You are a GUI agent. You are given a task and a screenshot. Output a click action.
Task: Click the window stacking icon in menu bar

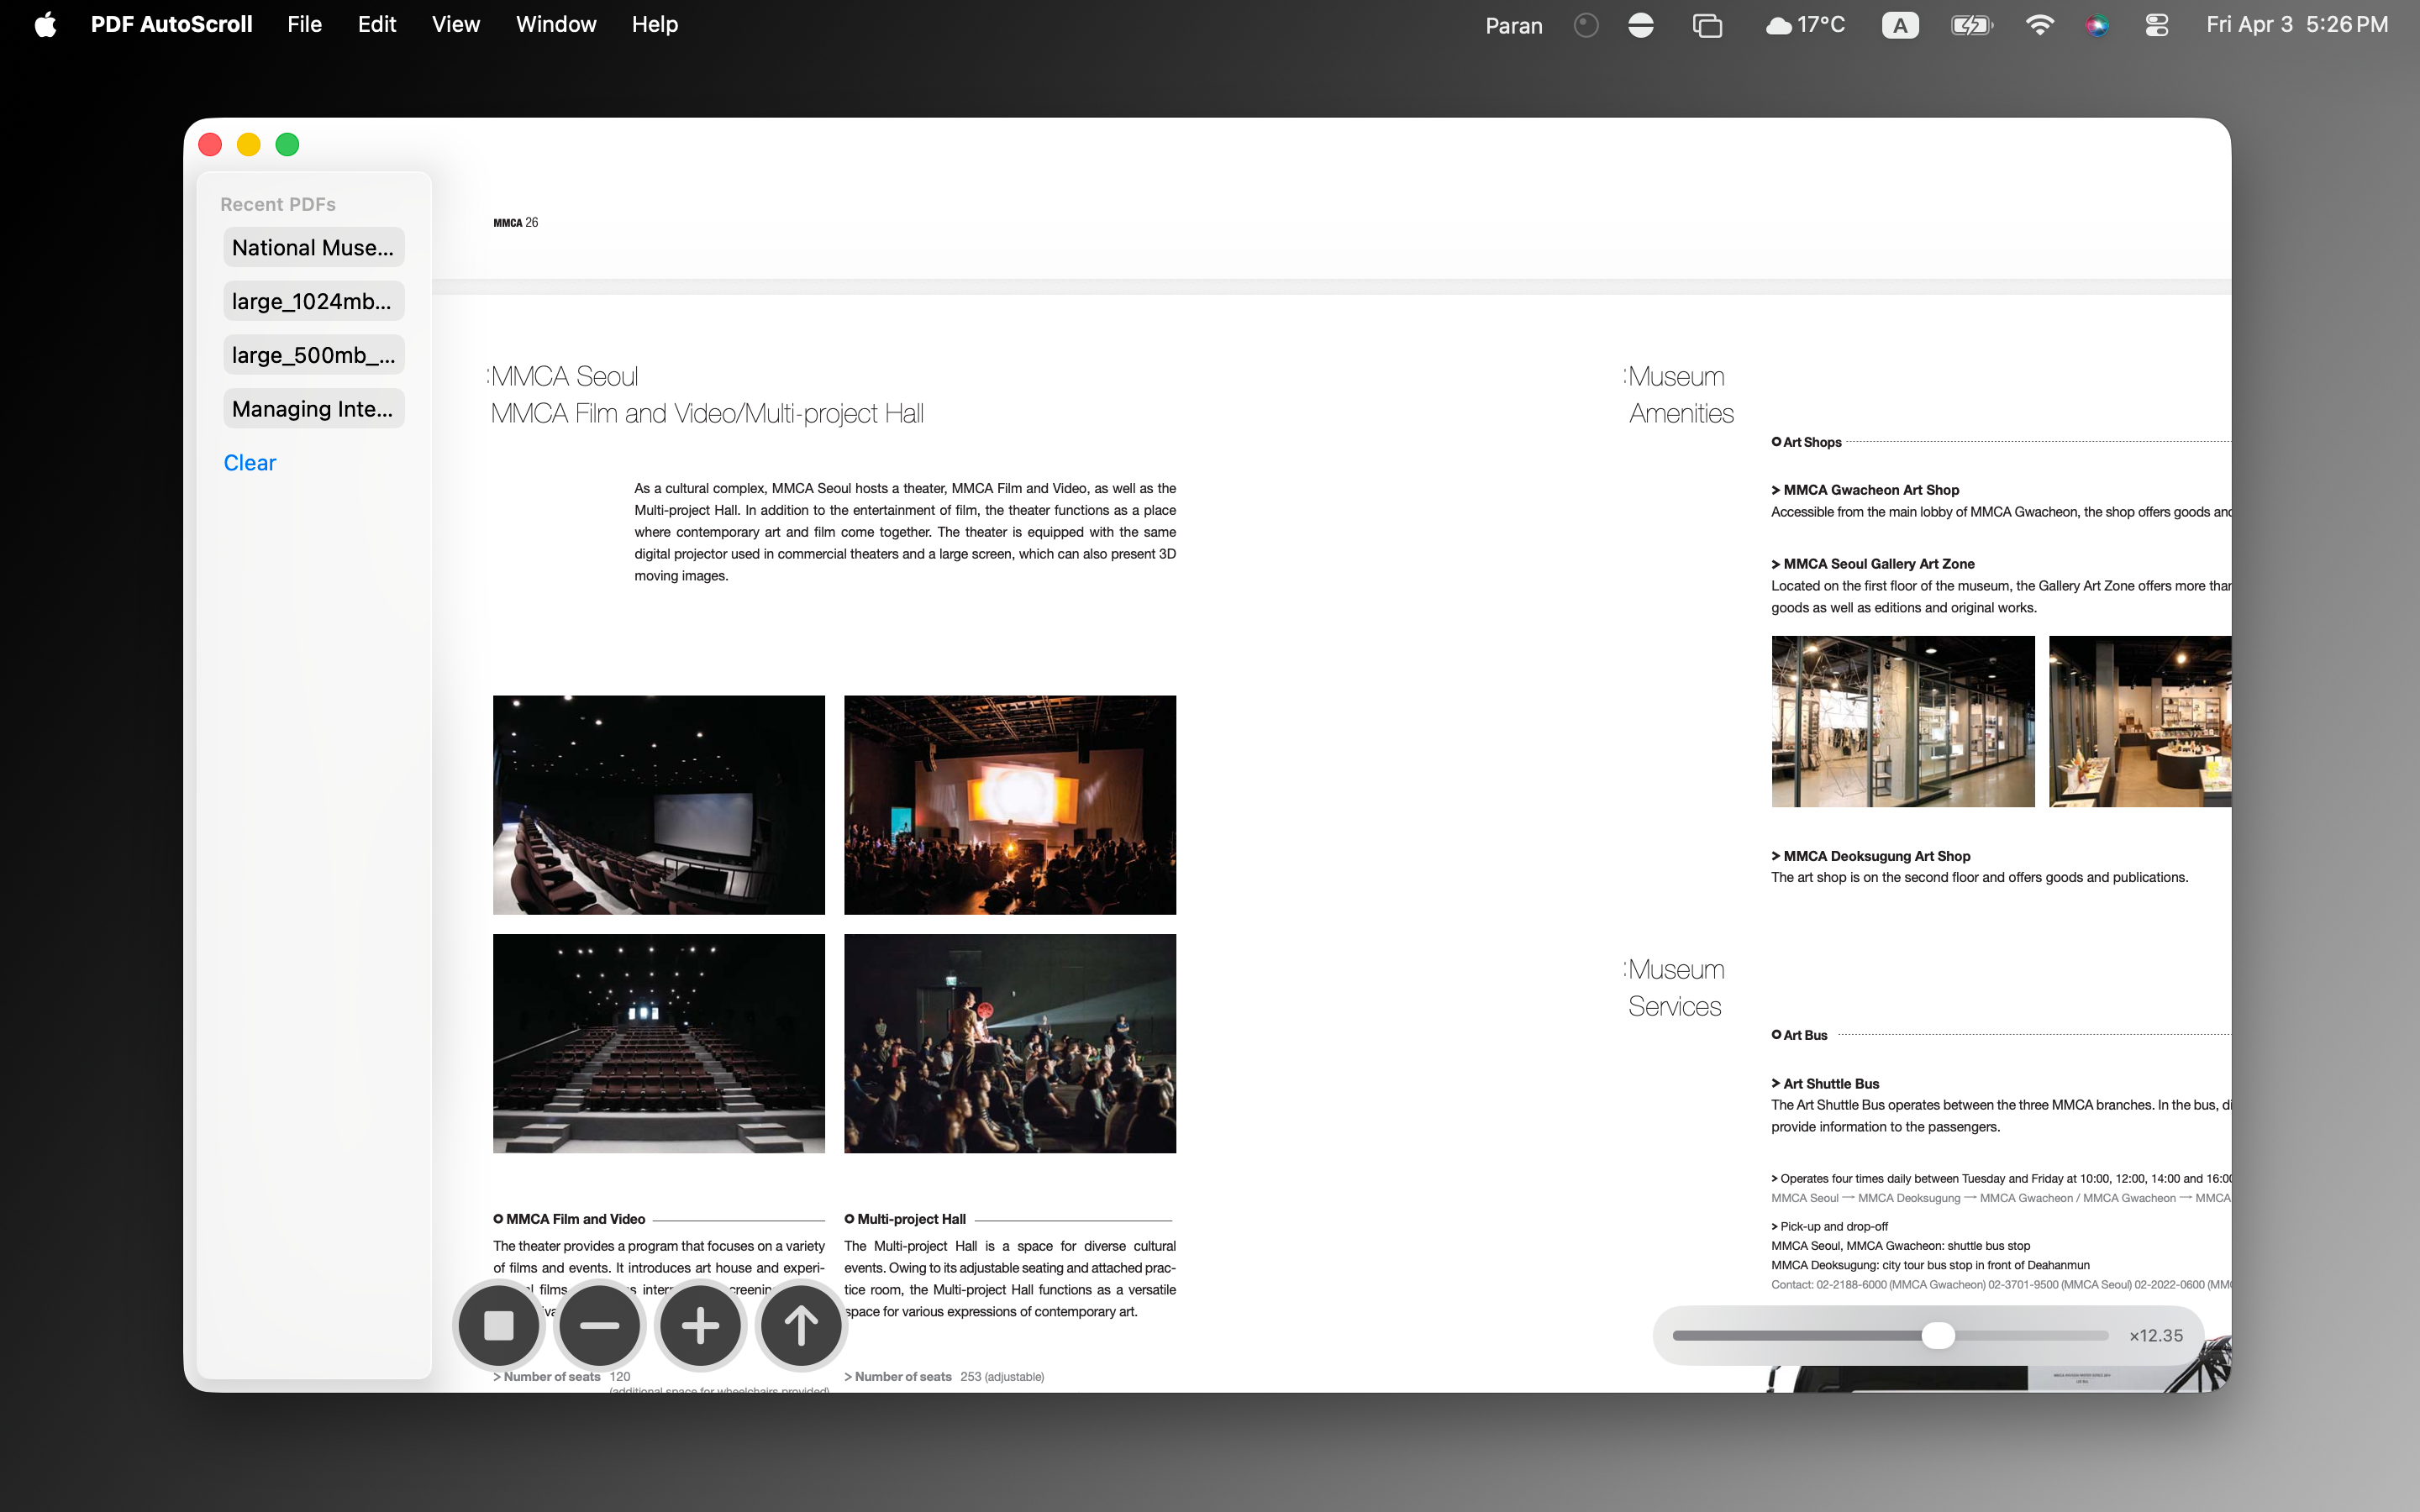coord(1707,25)
